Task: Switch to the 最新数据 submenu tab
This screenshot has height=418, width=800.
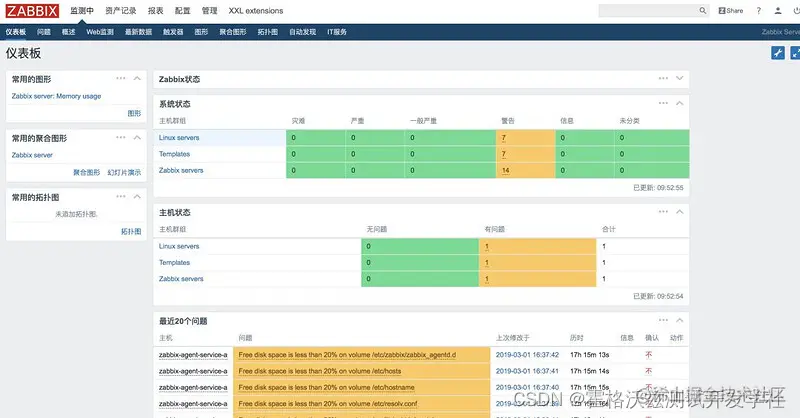Action: tap(139, 32)
